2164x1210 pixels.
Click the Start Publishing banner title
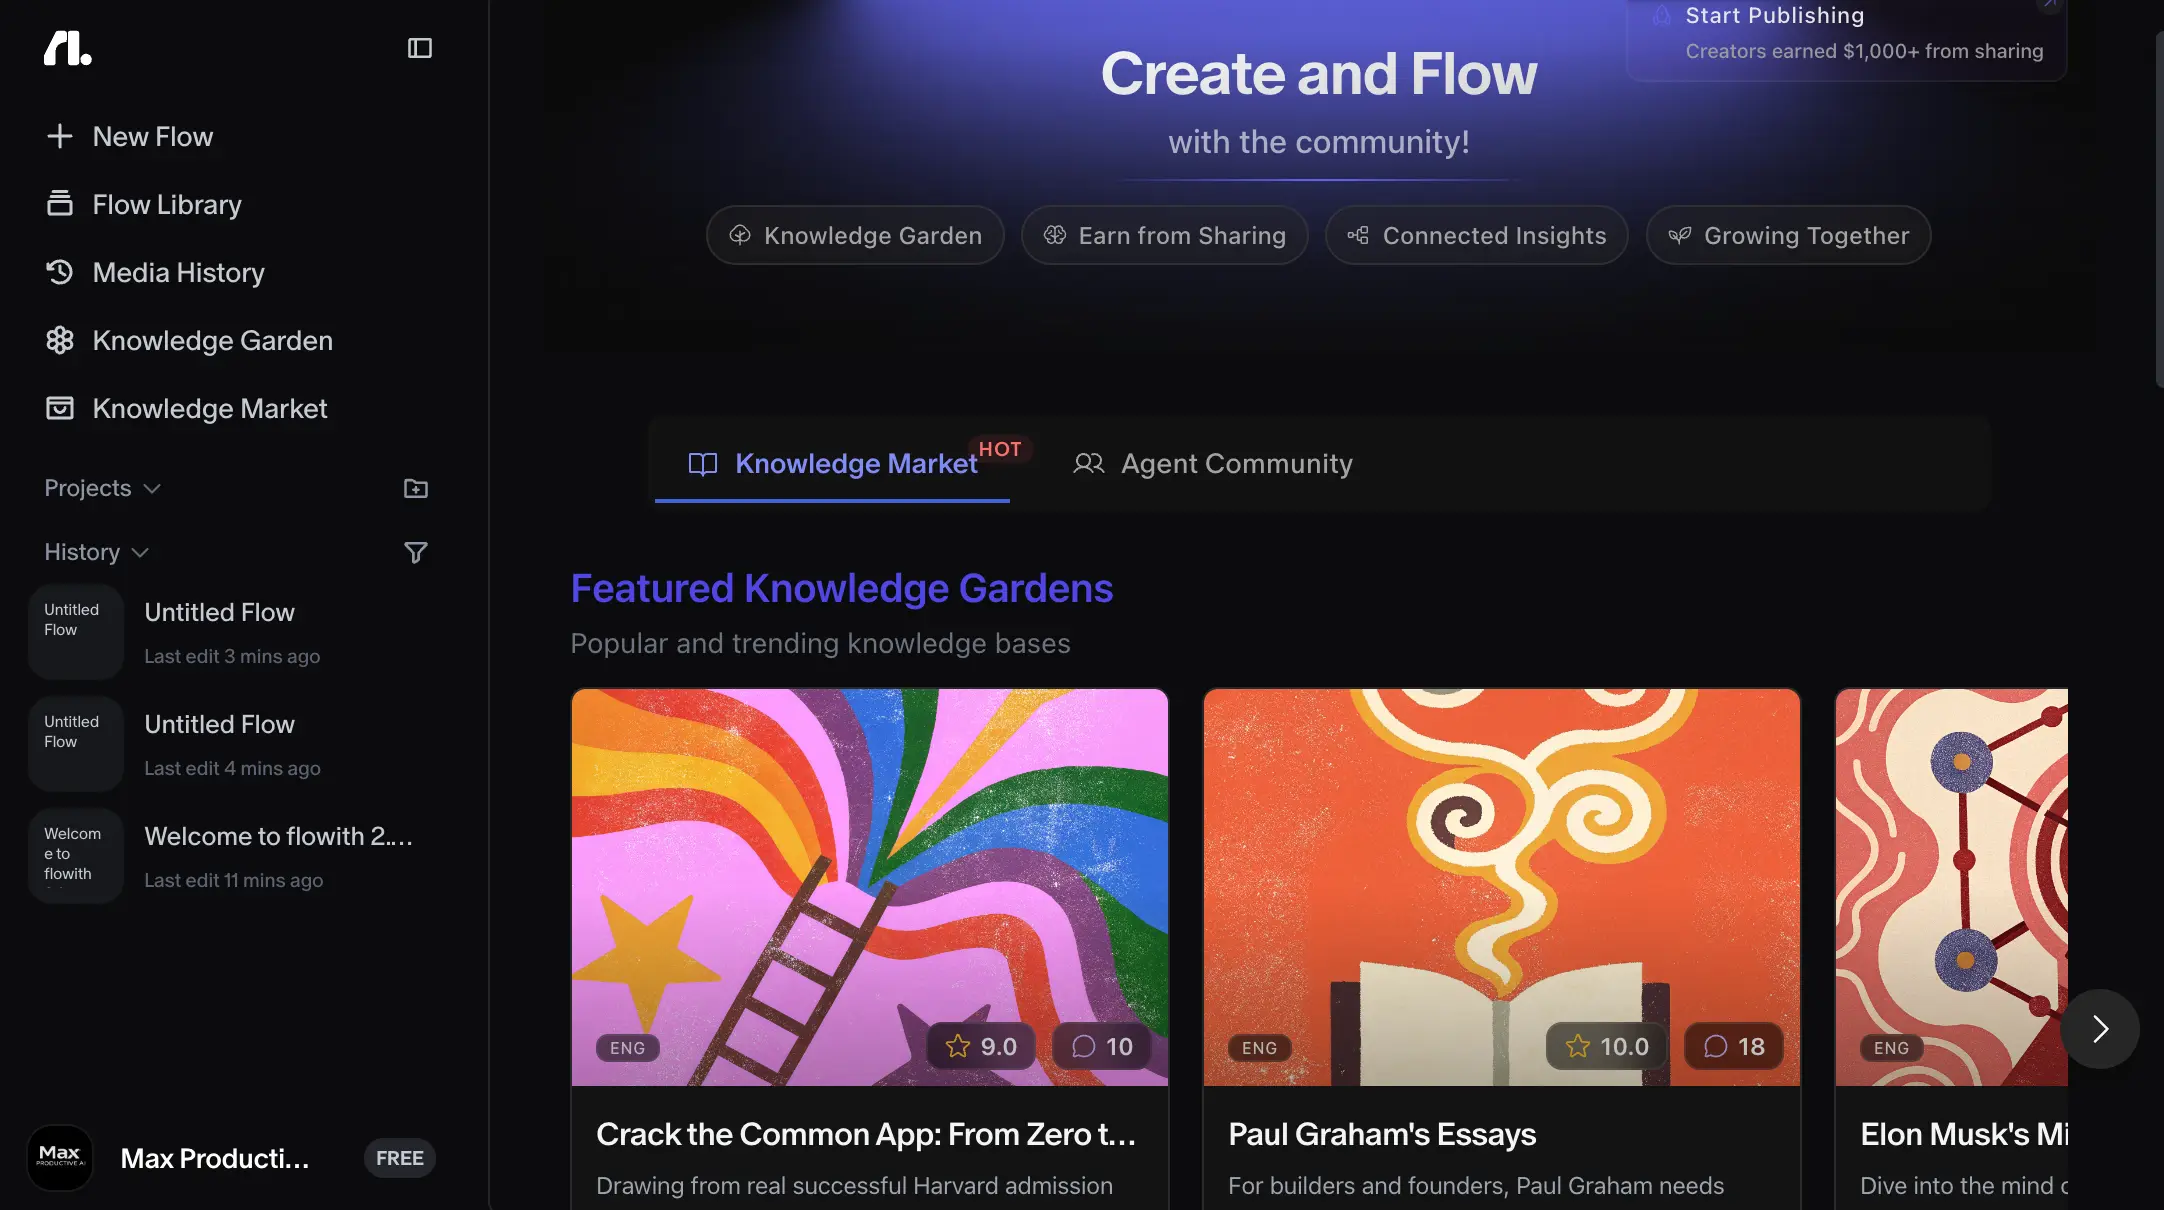pyautogui.click(x=1775, y=15)
